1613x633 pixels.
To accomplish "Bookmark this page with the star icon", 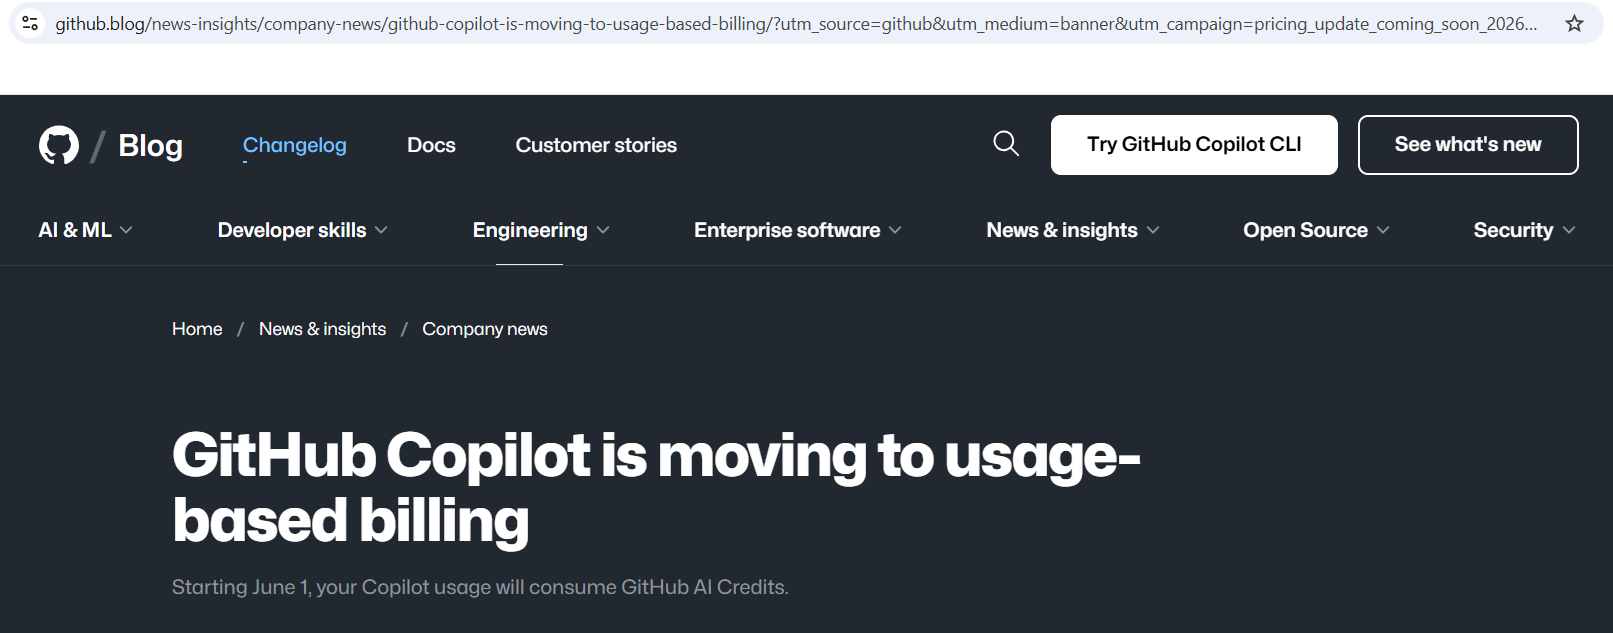I will click(x=1574, y=23).
